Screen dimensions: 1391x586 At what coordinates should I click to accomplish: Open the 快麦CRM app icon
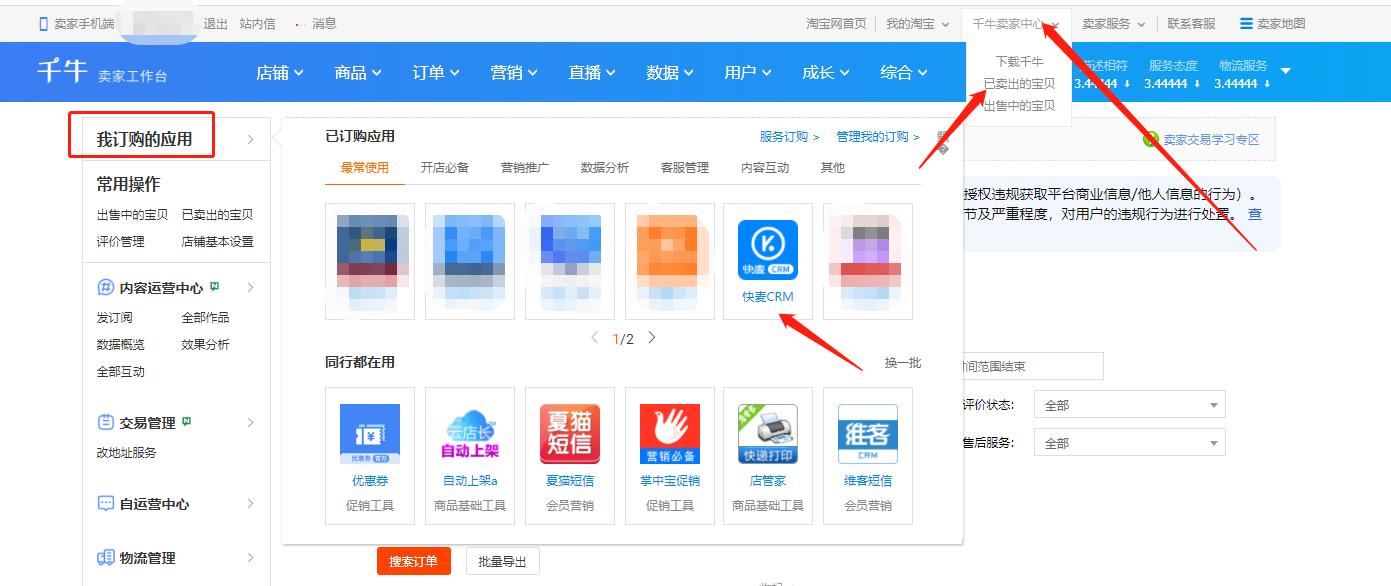768,250
